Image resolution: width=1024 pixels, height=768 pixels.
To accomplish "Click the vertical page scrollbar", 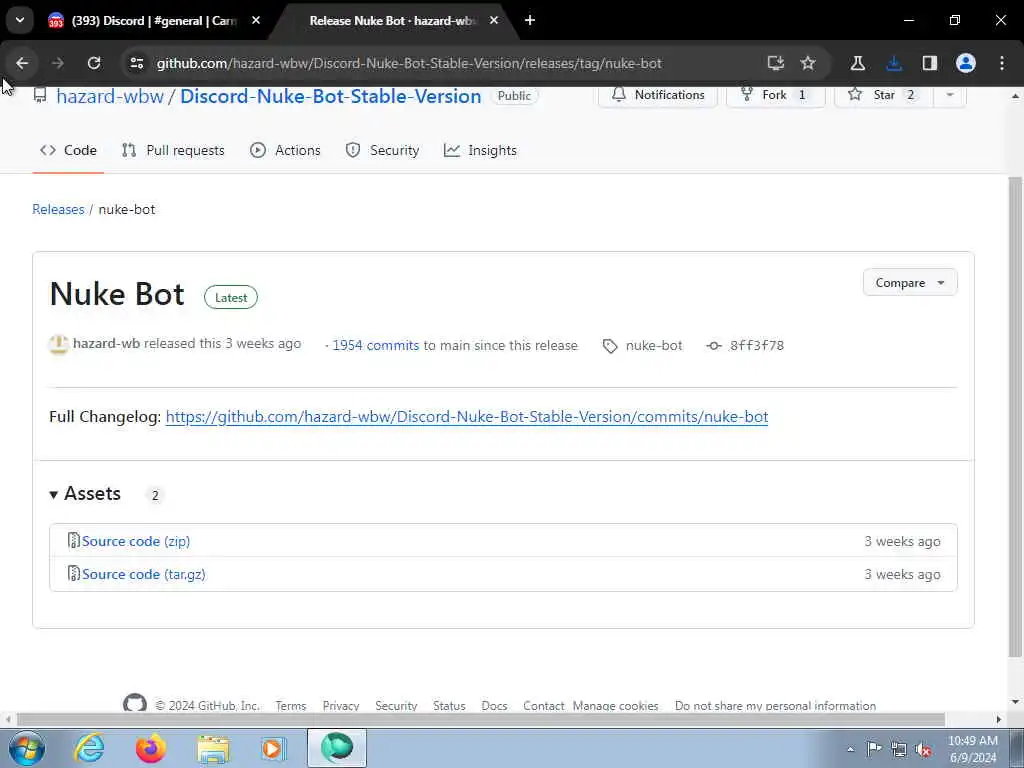I will point(1015,416).
